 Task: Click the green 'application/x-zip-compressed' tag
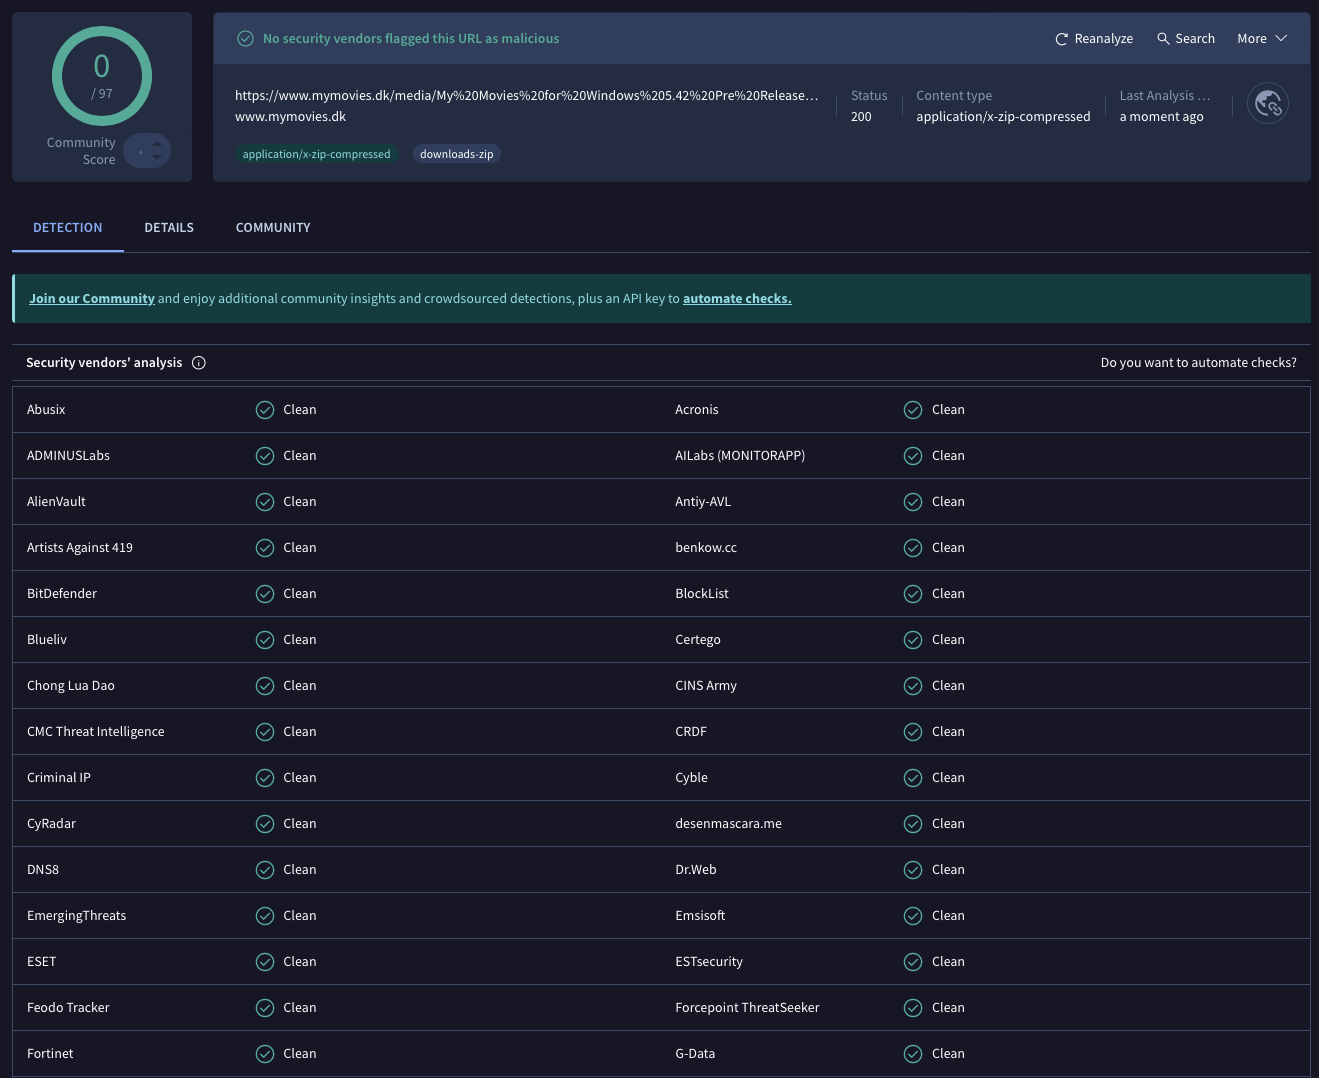tap(316, 154)
